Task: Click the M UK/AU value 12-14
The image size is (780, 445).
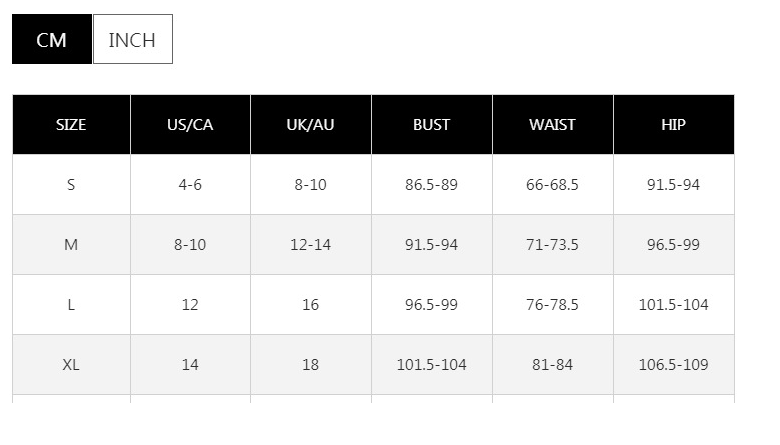Action: pos(310,245)
